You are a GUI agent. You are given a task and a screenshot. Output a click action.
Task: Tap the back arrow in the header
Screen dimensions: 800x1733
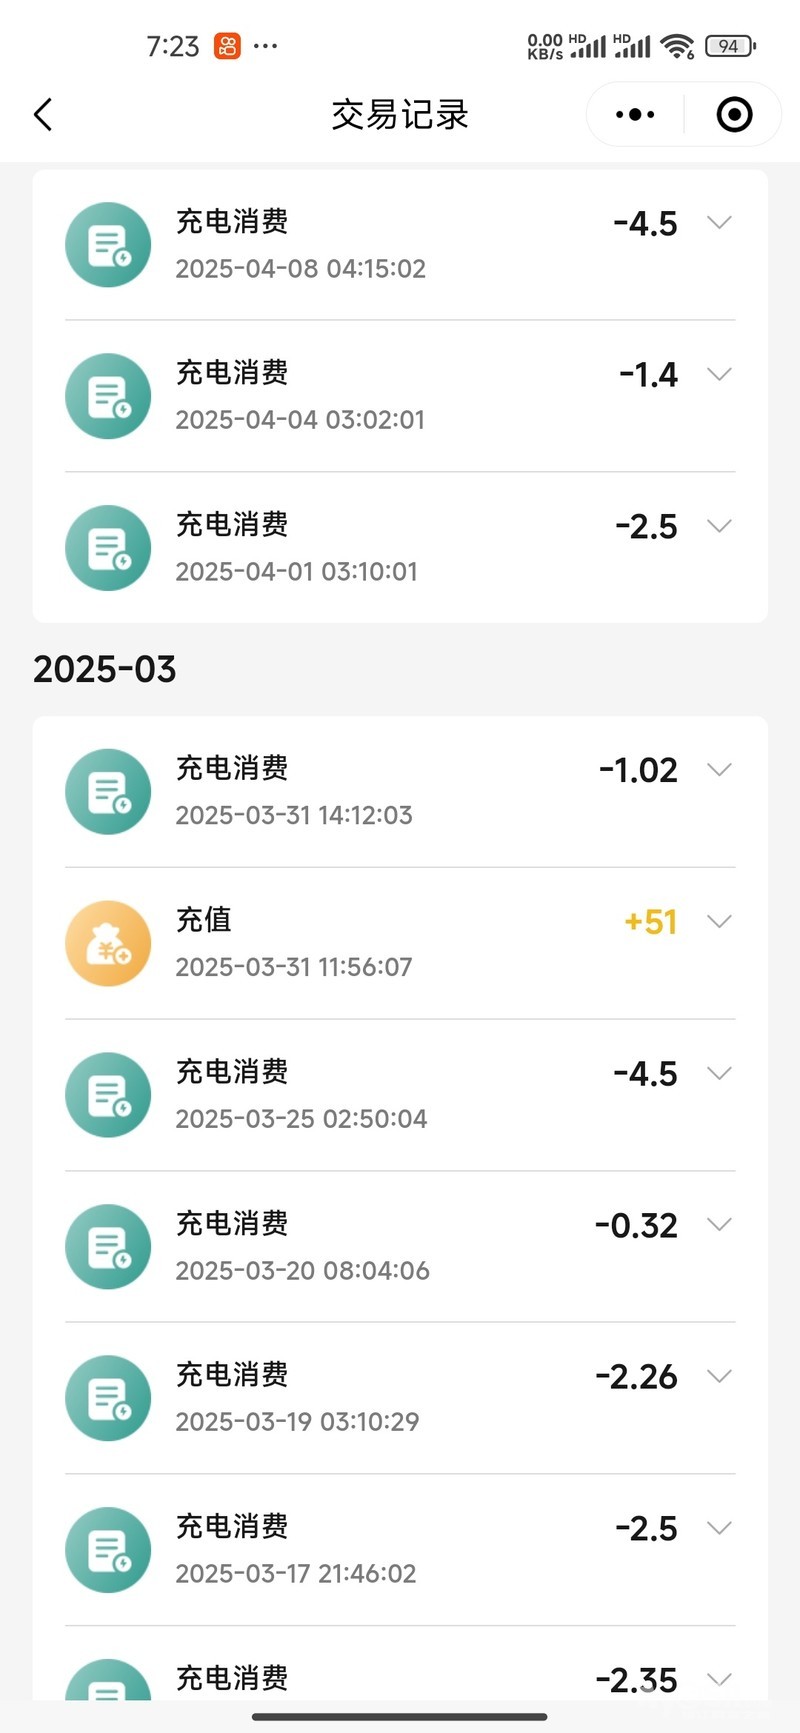(43, 115)
